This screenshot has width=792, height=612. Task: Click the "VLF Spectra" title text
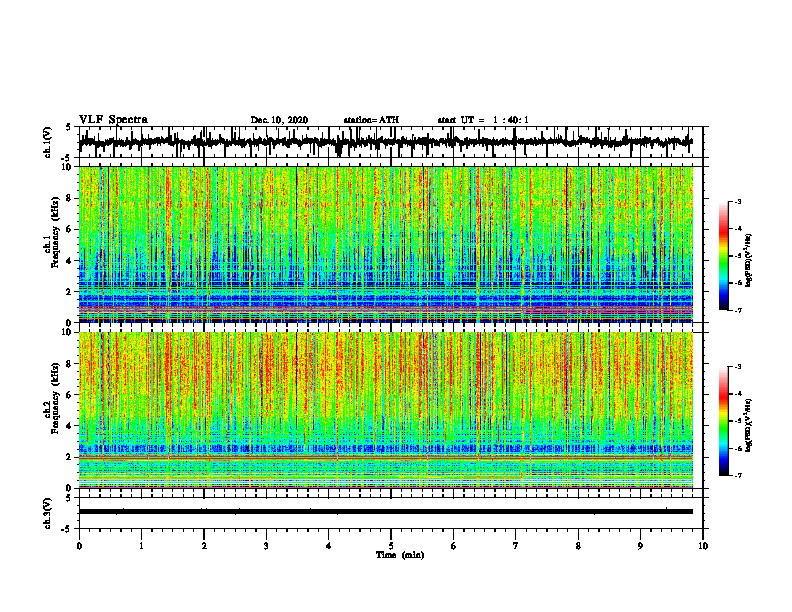click(113, 120)
